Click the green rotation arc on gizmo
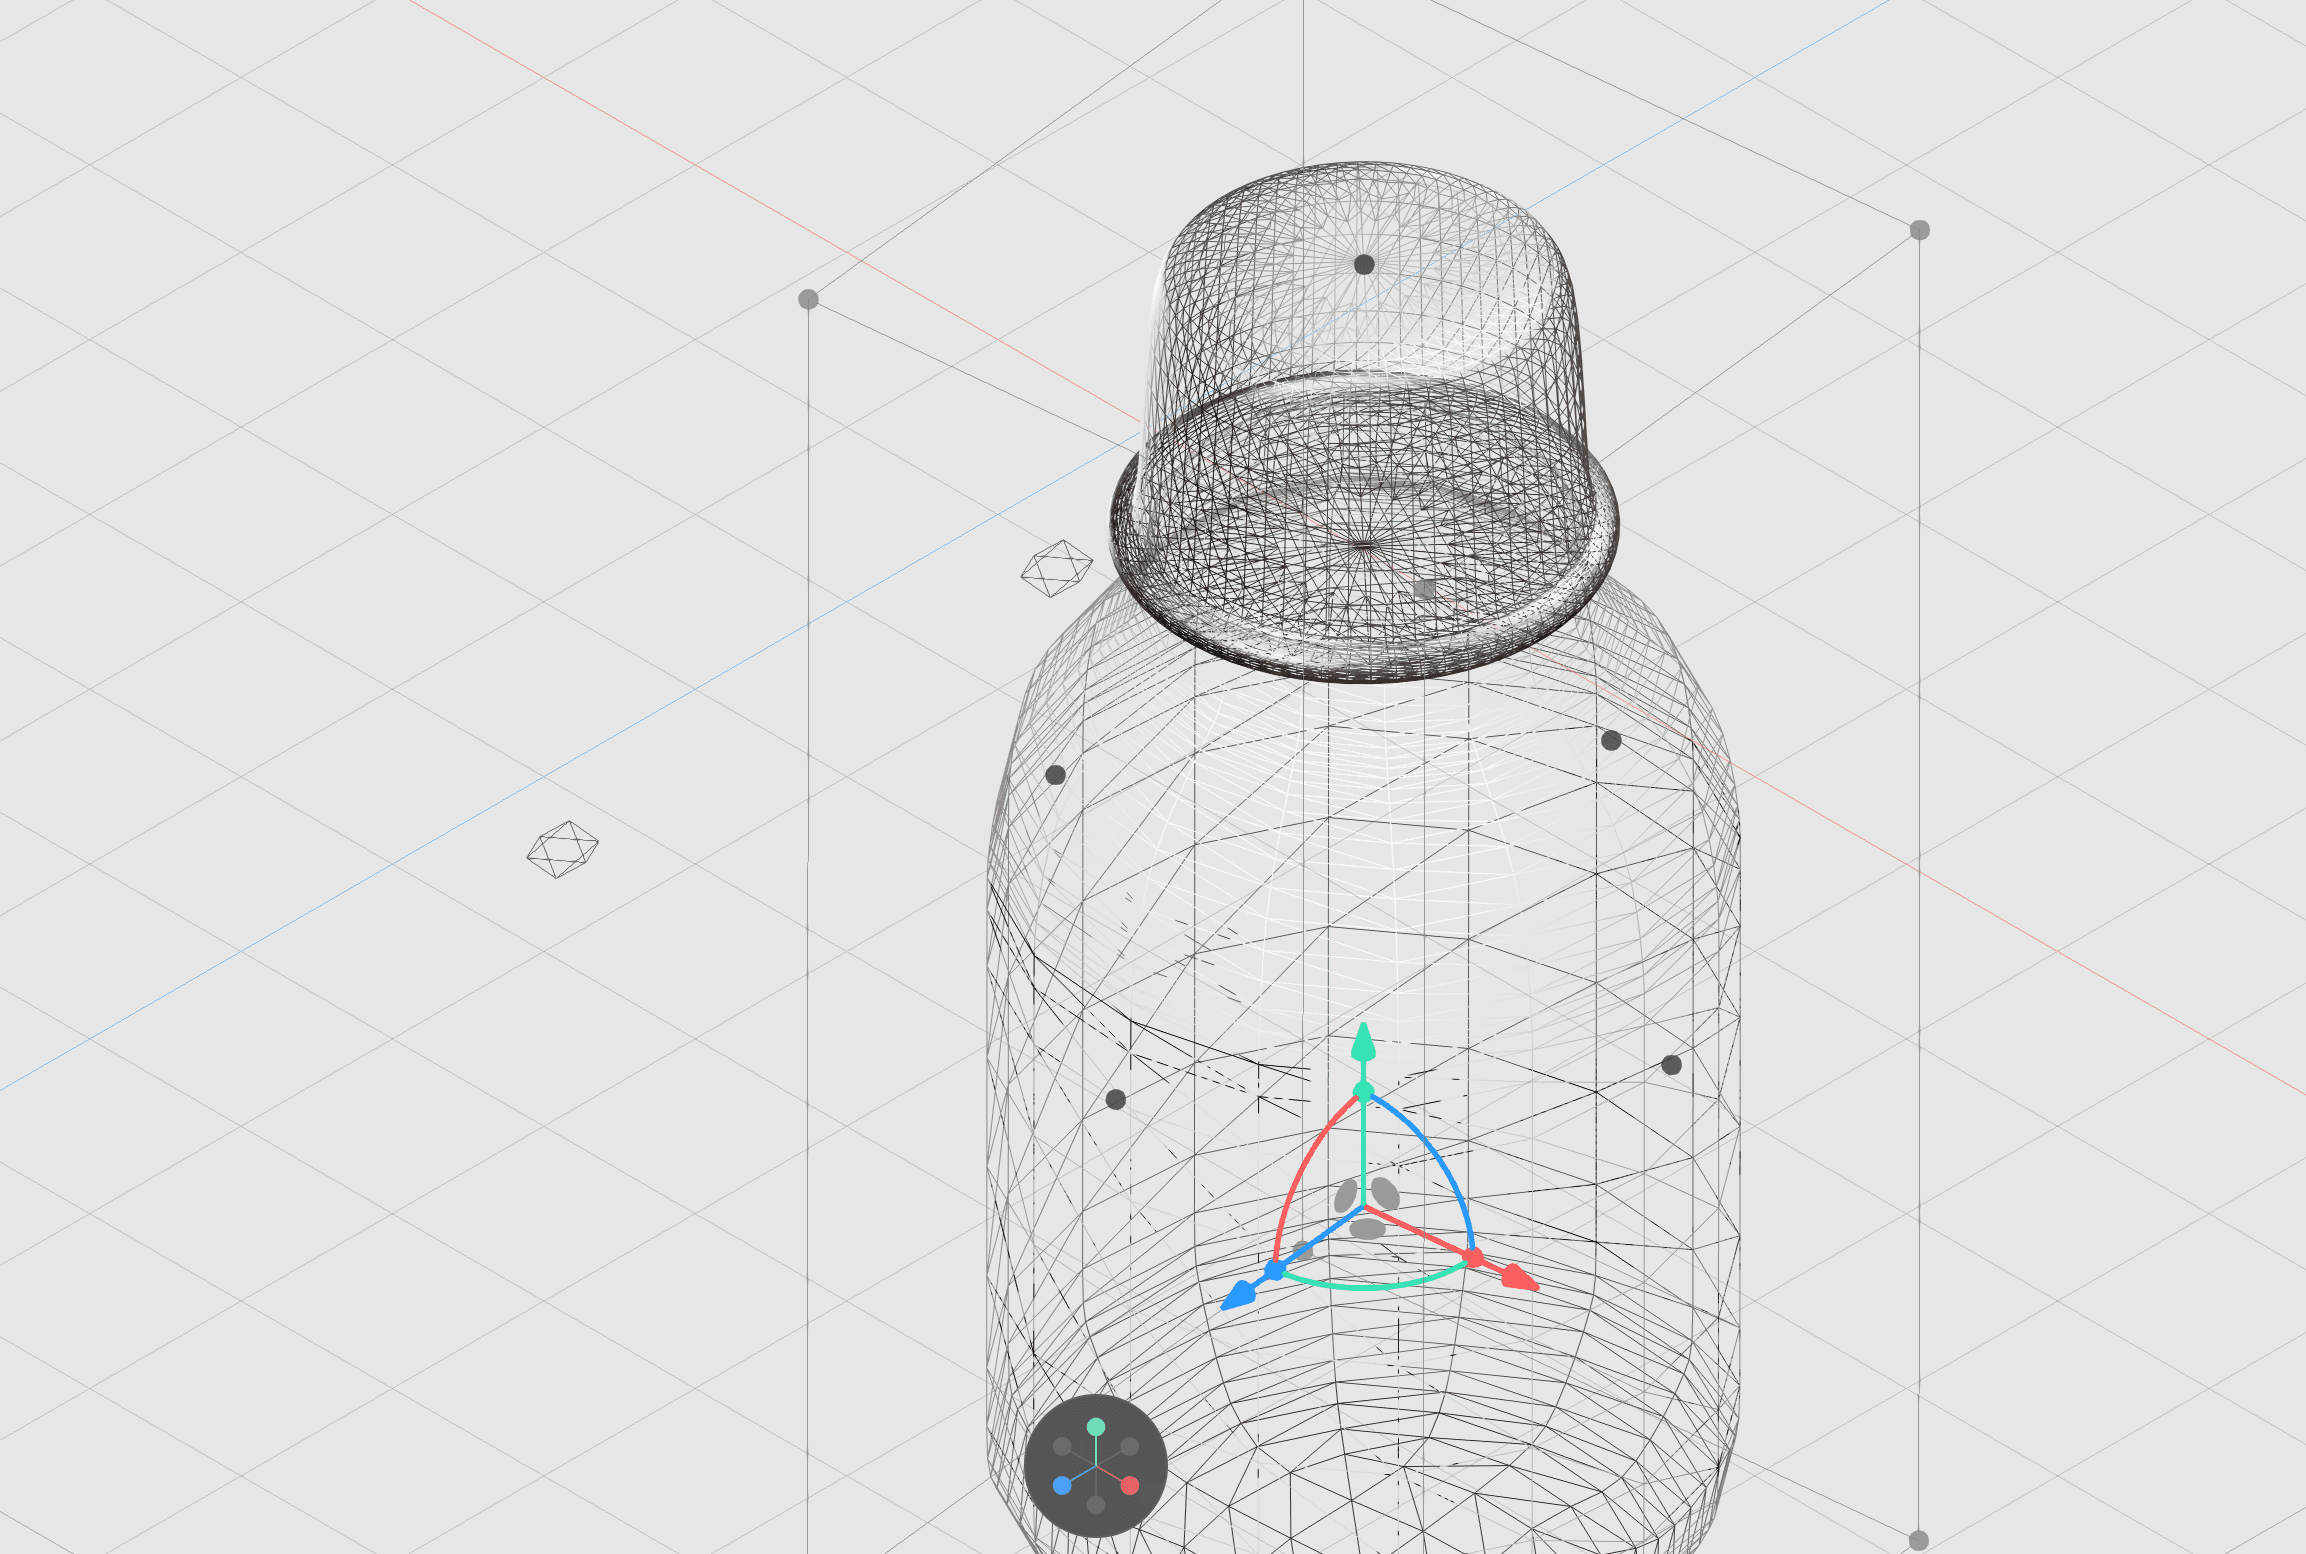Viewport: 2306px width, 1554px height. [1368, 1286]
